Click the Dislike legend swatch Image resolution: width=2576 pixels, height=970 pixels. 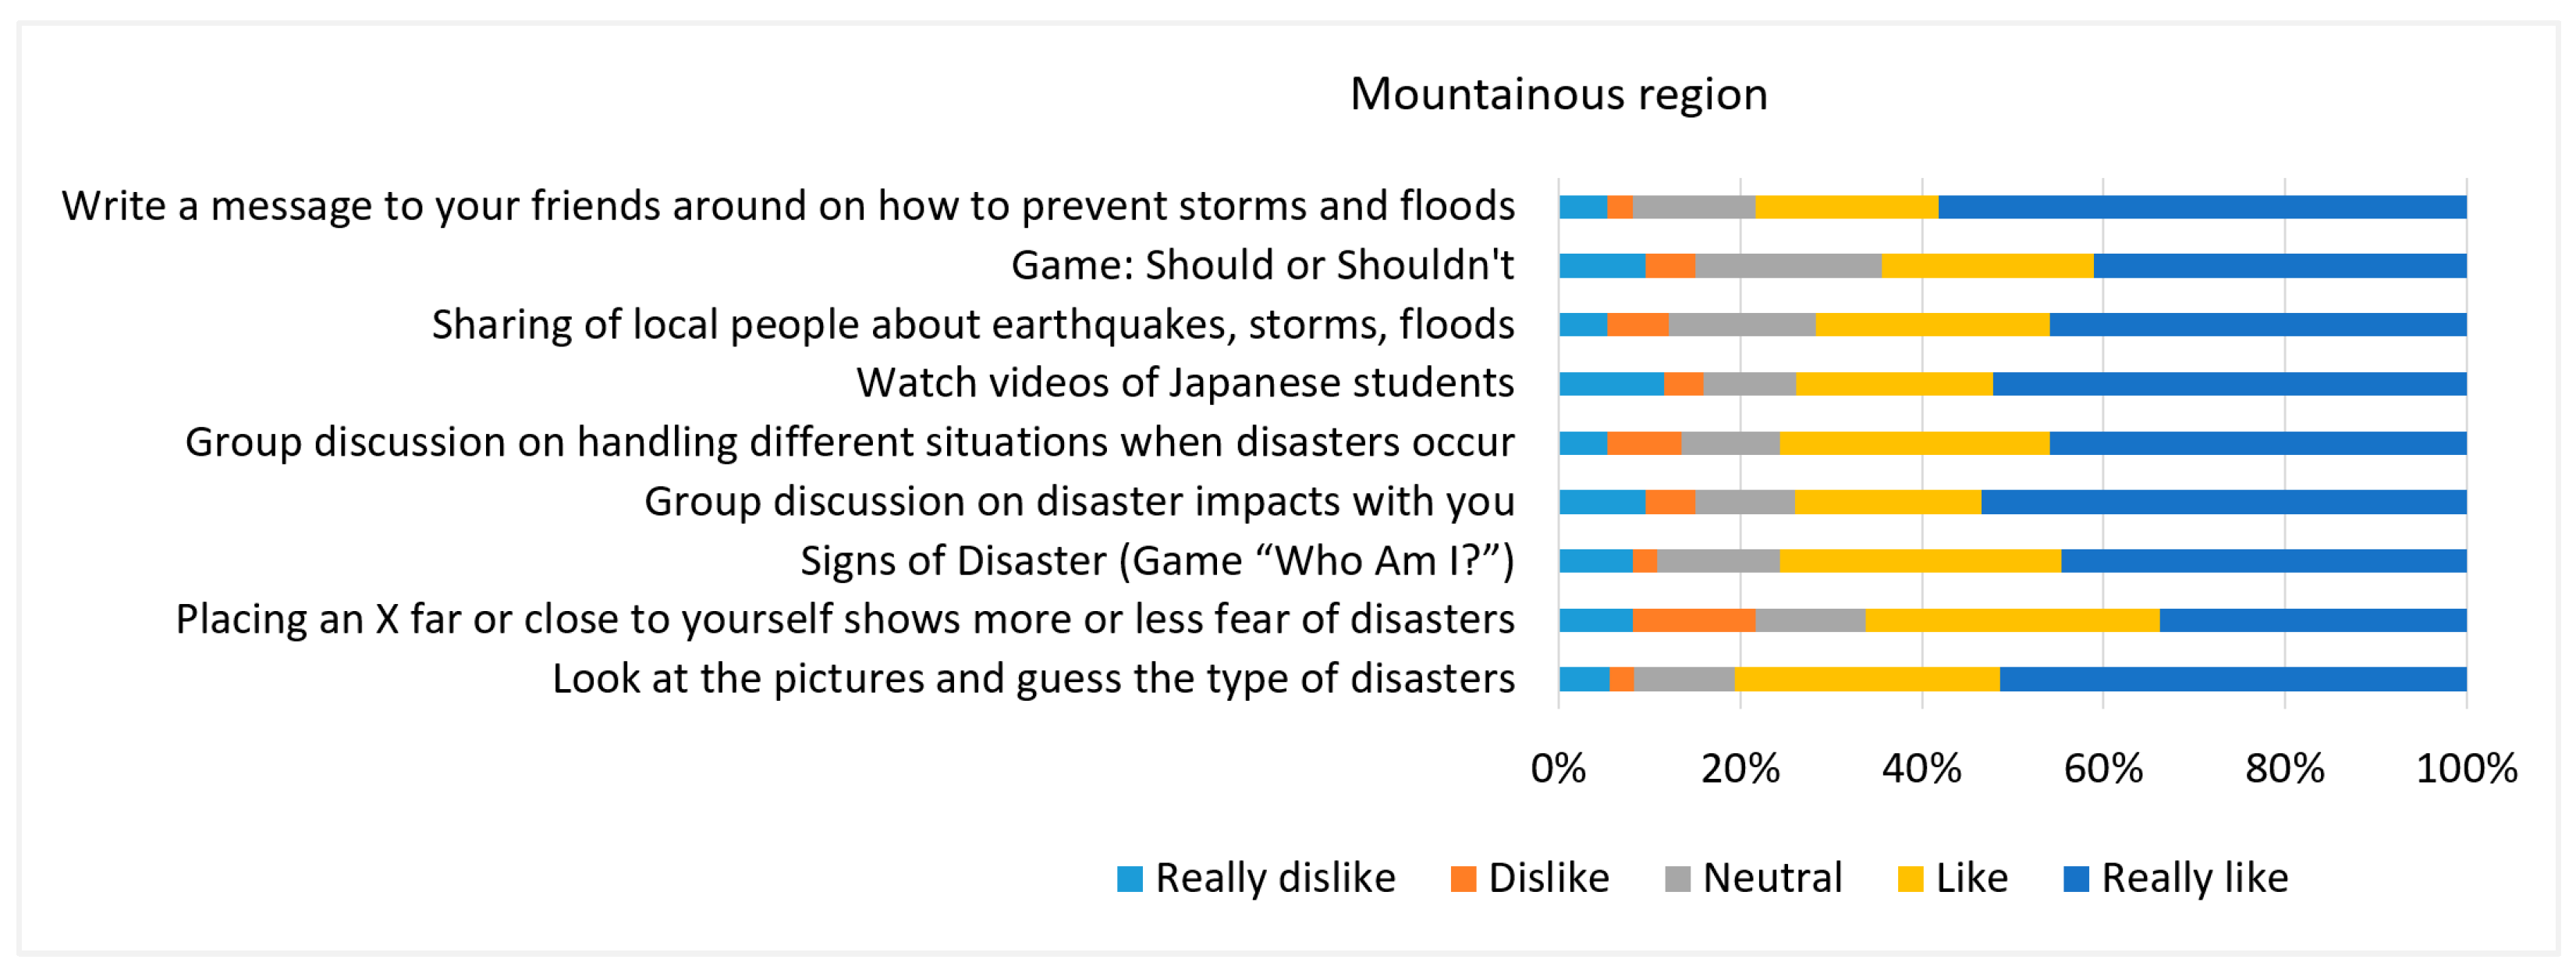click(1464, 879)
